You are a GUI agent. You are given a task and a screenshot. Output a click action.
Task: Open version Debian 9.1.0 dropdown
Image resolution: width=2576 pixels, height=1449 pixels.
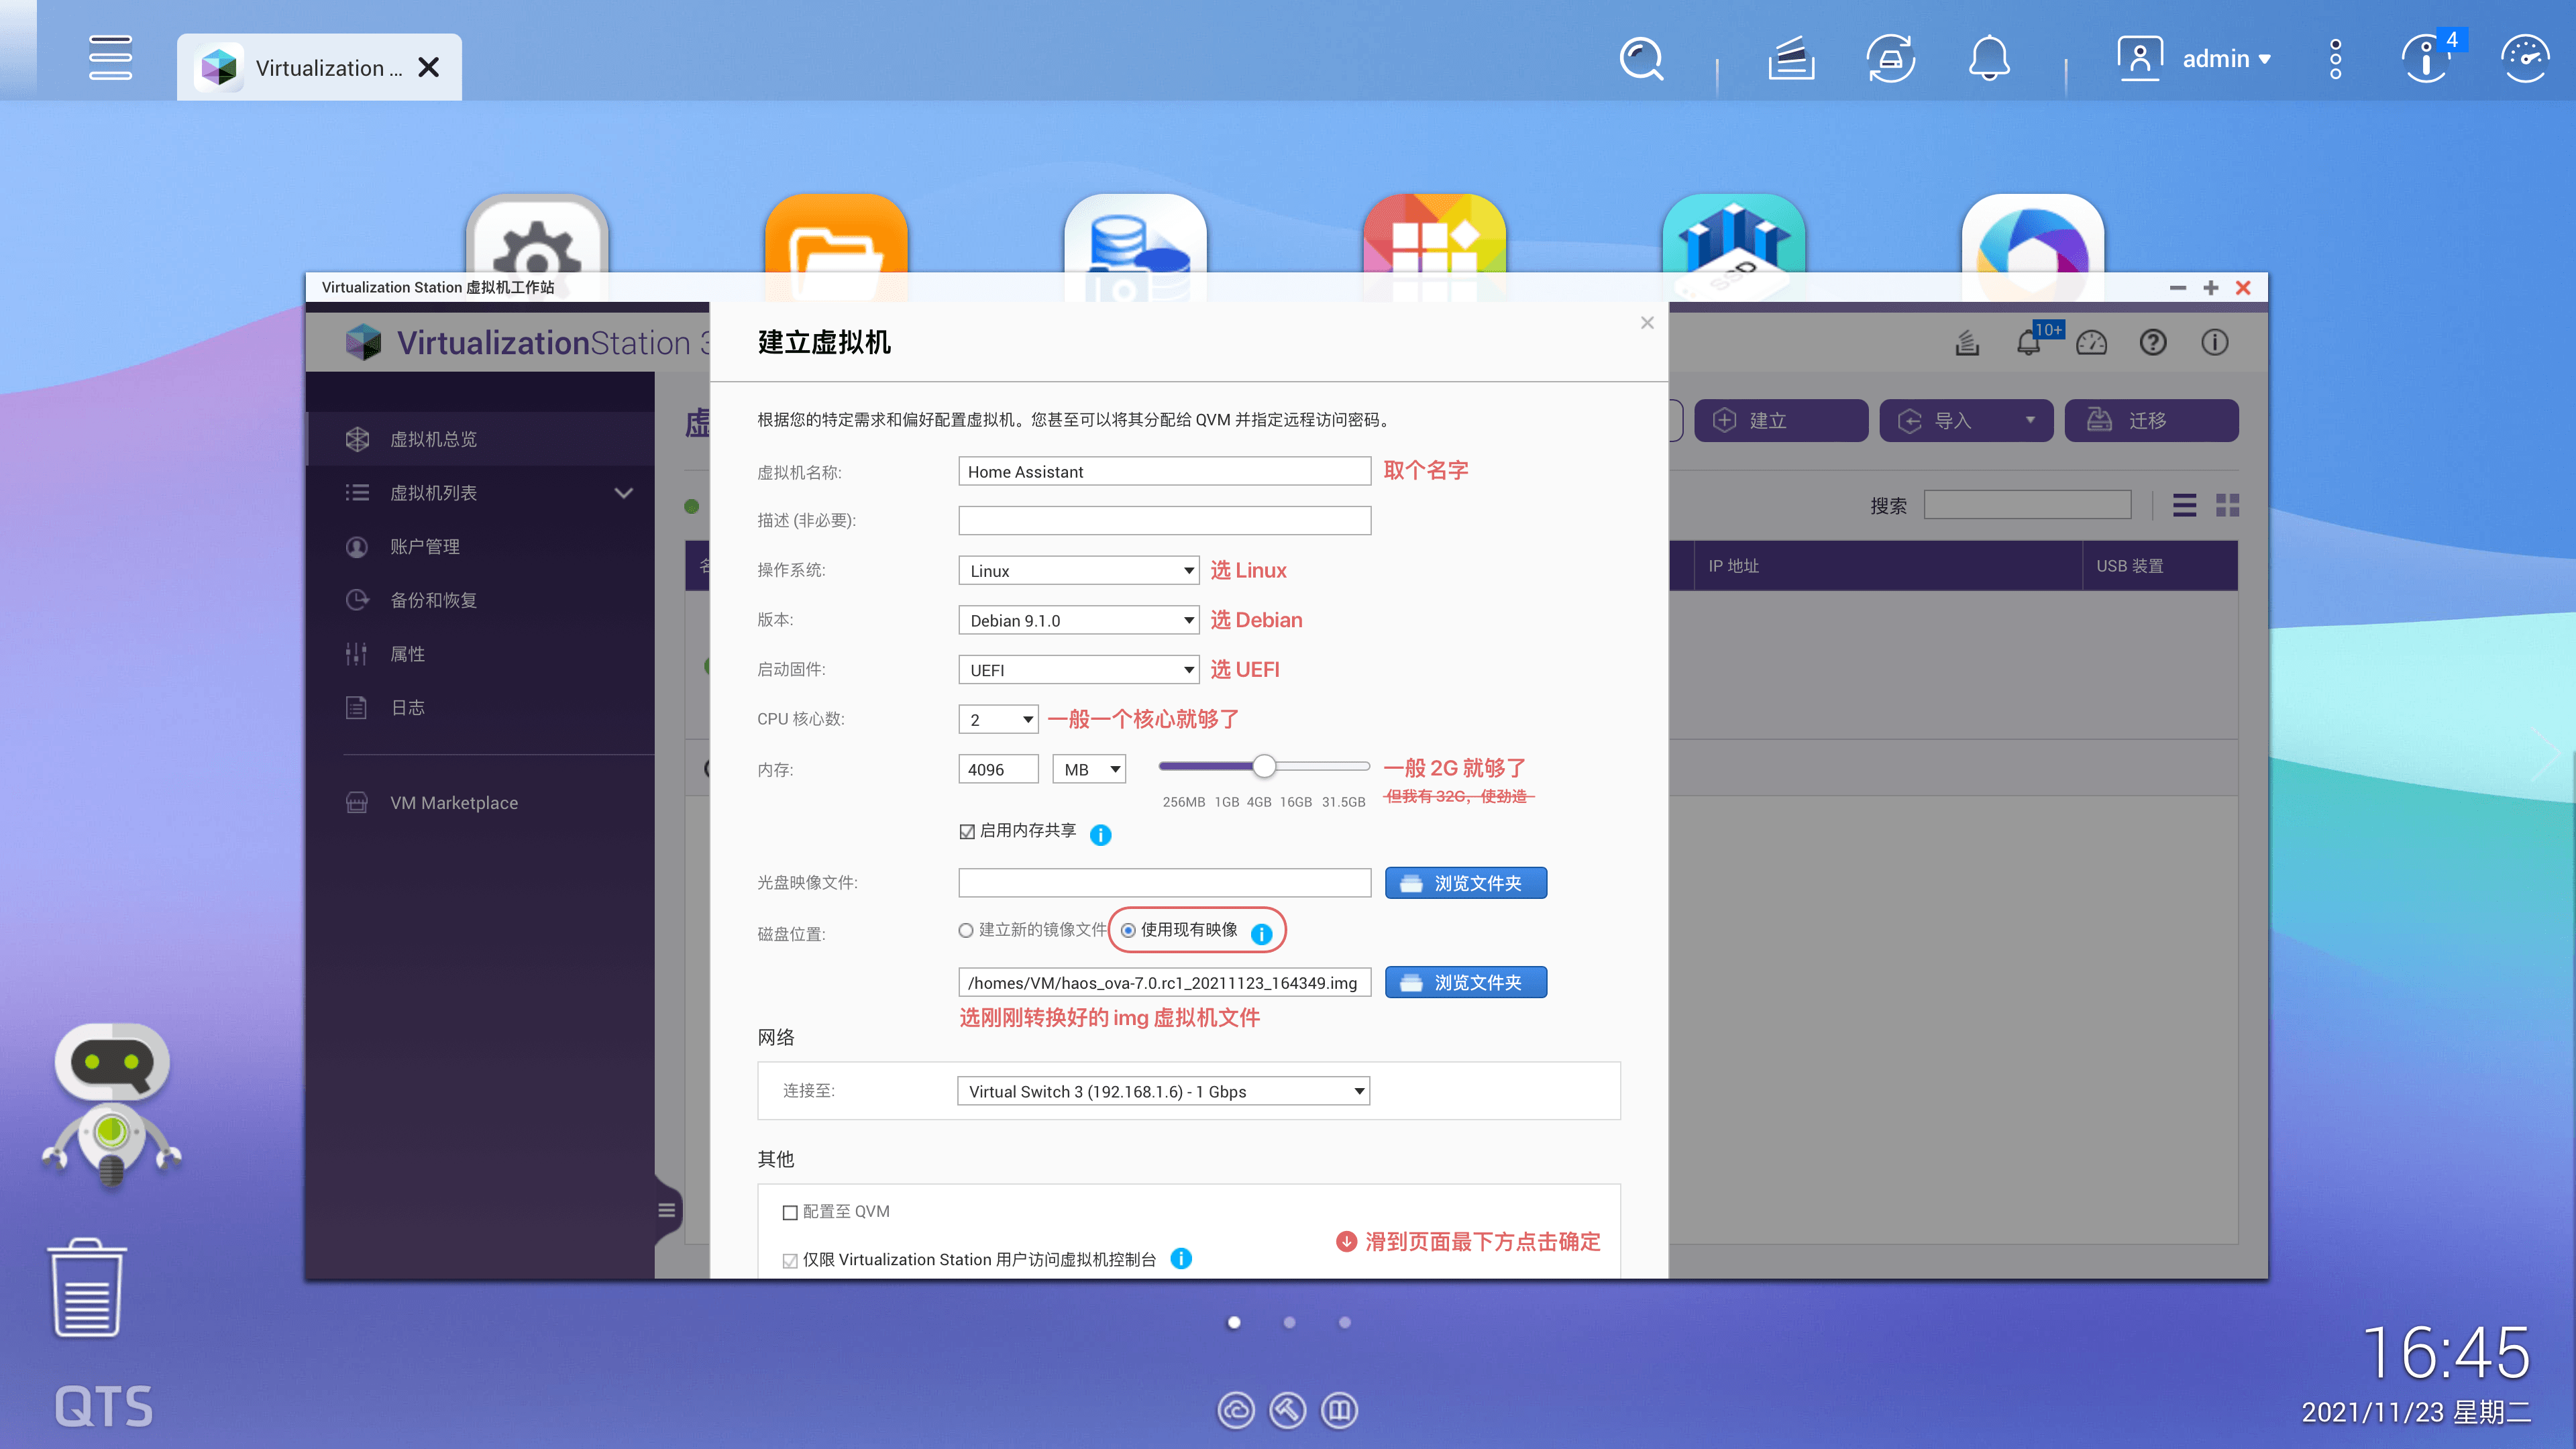1078,620
